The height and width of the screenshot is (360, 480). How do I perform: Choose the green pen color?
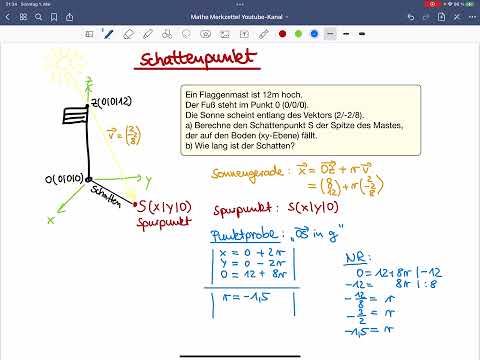(298, 34)
